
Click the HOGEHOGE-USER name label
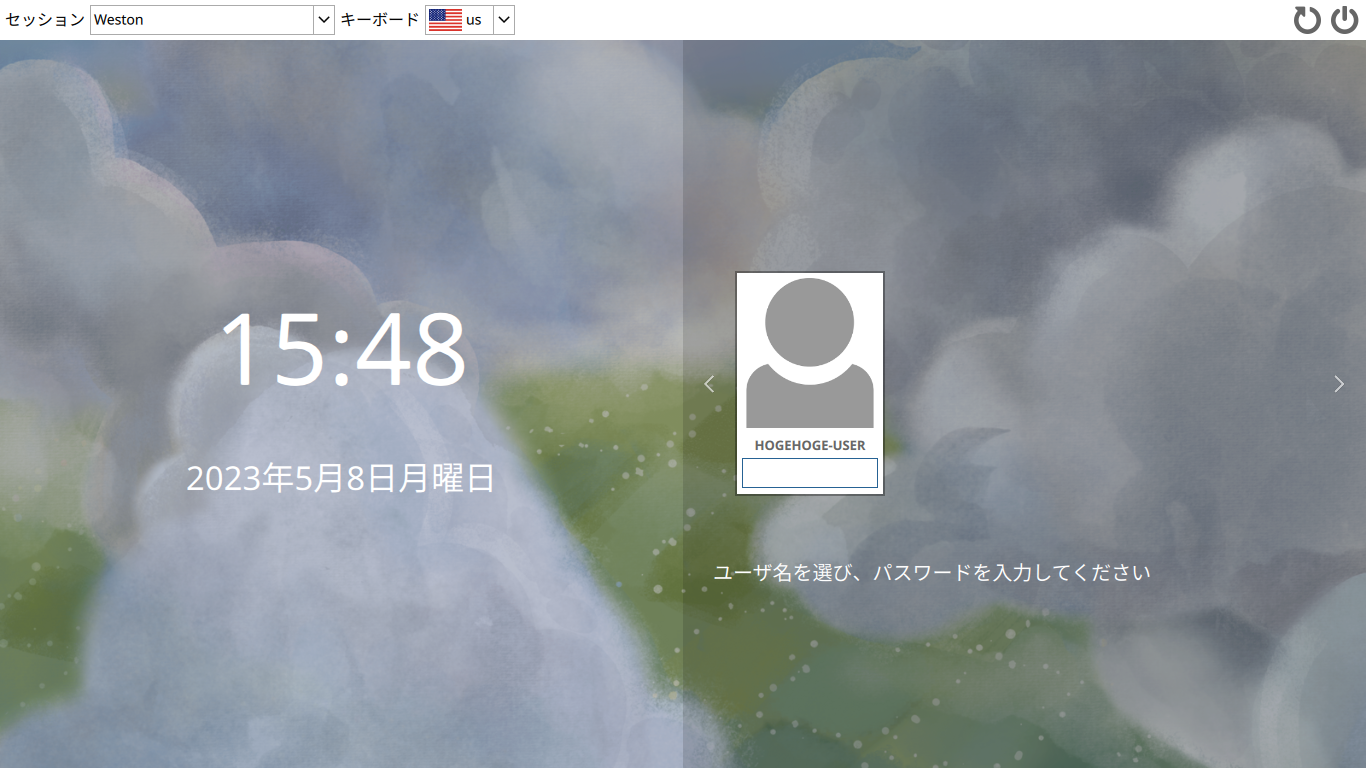[x=810, y=445]
